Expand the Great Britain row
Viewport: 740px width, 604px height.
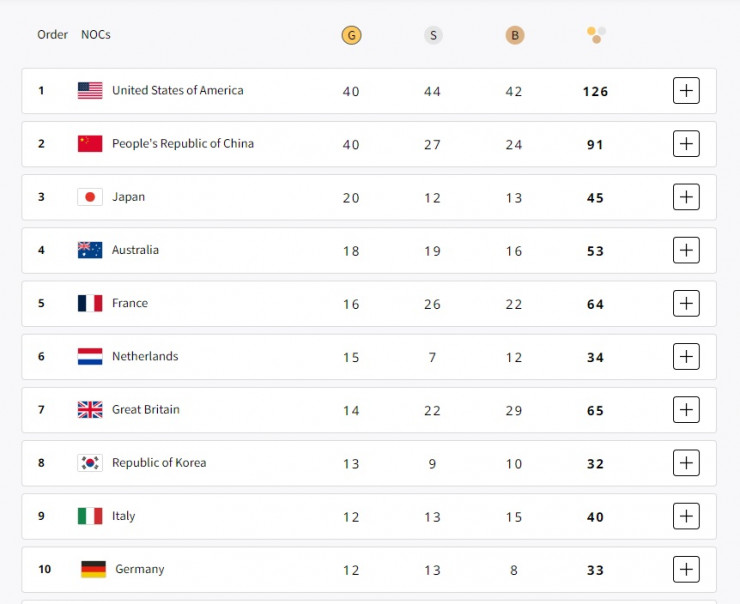click(686, 410)
